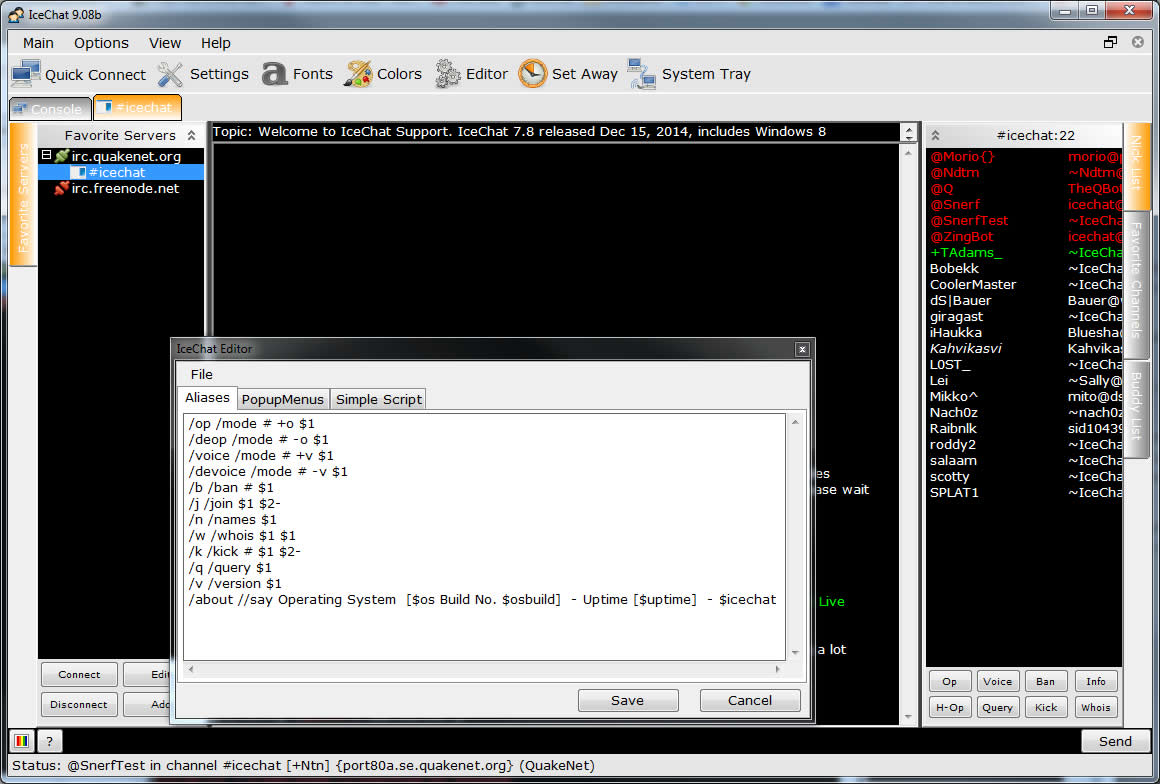Click the irc.quakenet.org connected server icon
The width and height of the screenshot is (1160, 784).
coord(61,156)
